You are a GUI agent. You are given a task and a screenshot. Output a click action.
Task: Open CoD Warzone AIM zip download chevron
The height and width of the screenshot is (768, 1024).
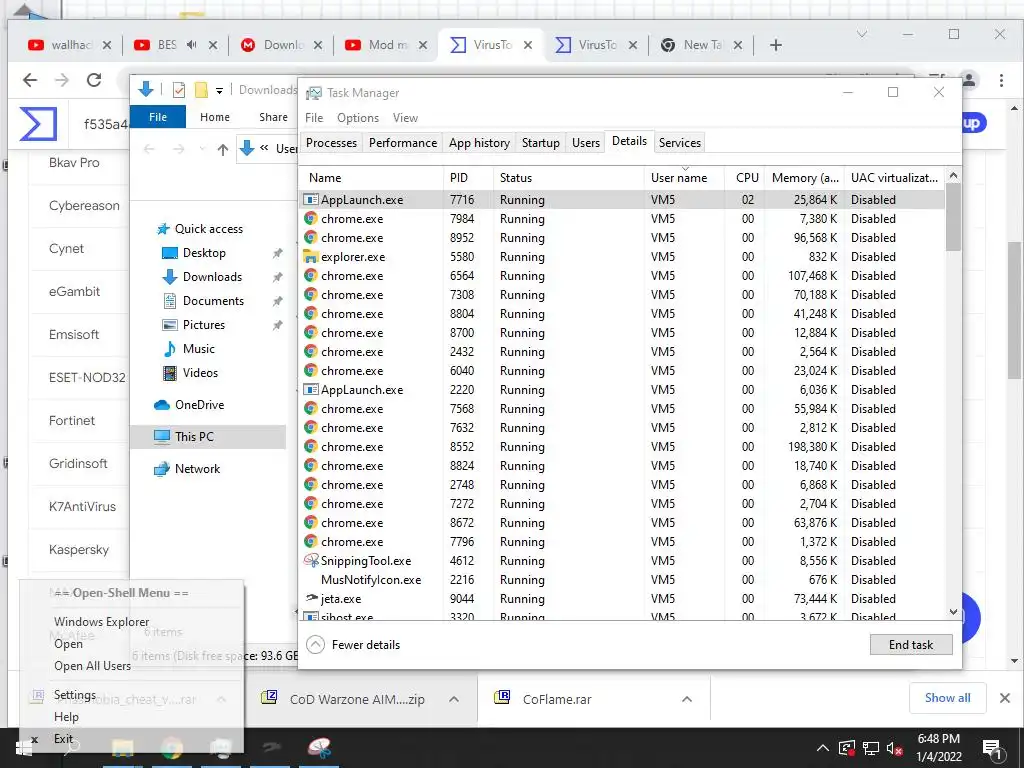point(453,699)
